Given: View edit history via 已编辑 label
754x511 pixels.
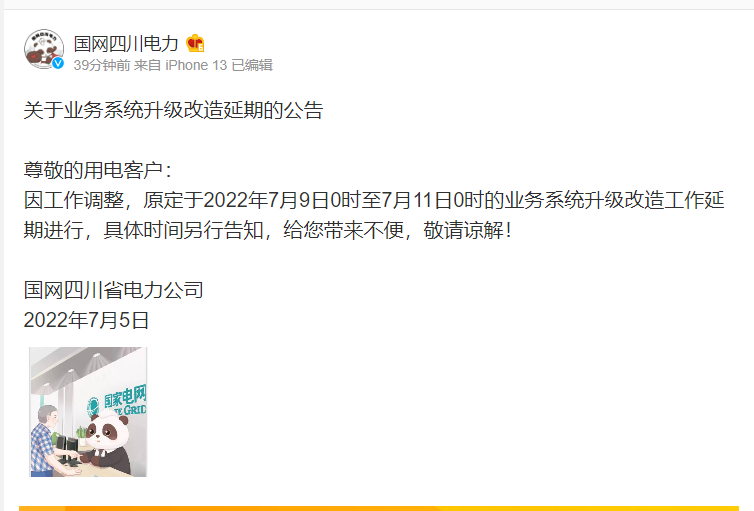Looking at the screenshot, I should pyautogui.click(x=252, y=65).
